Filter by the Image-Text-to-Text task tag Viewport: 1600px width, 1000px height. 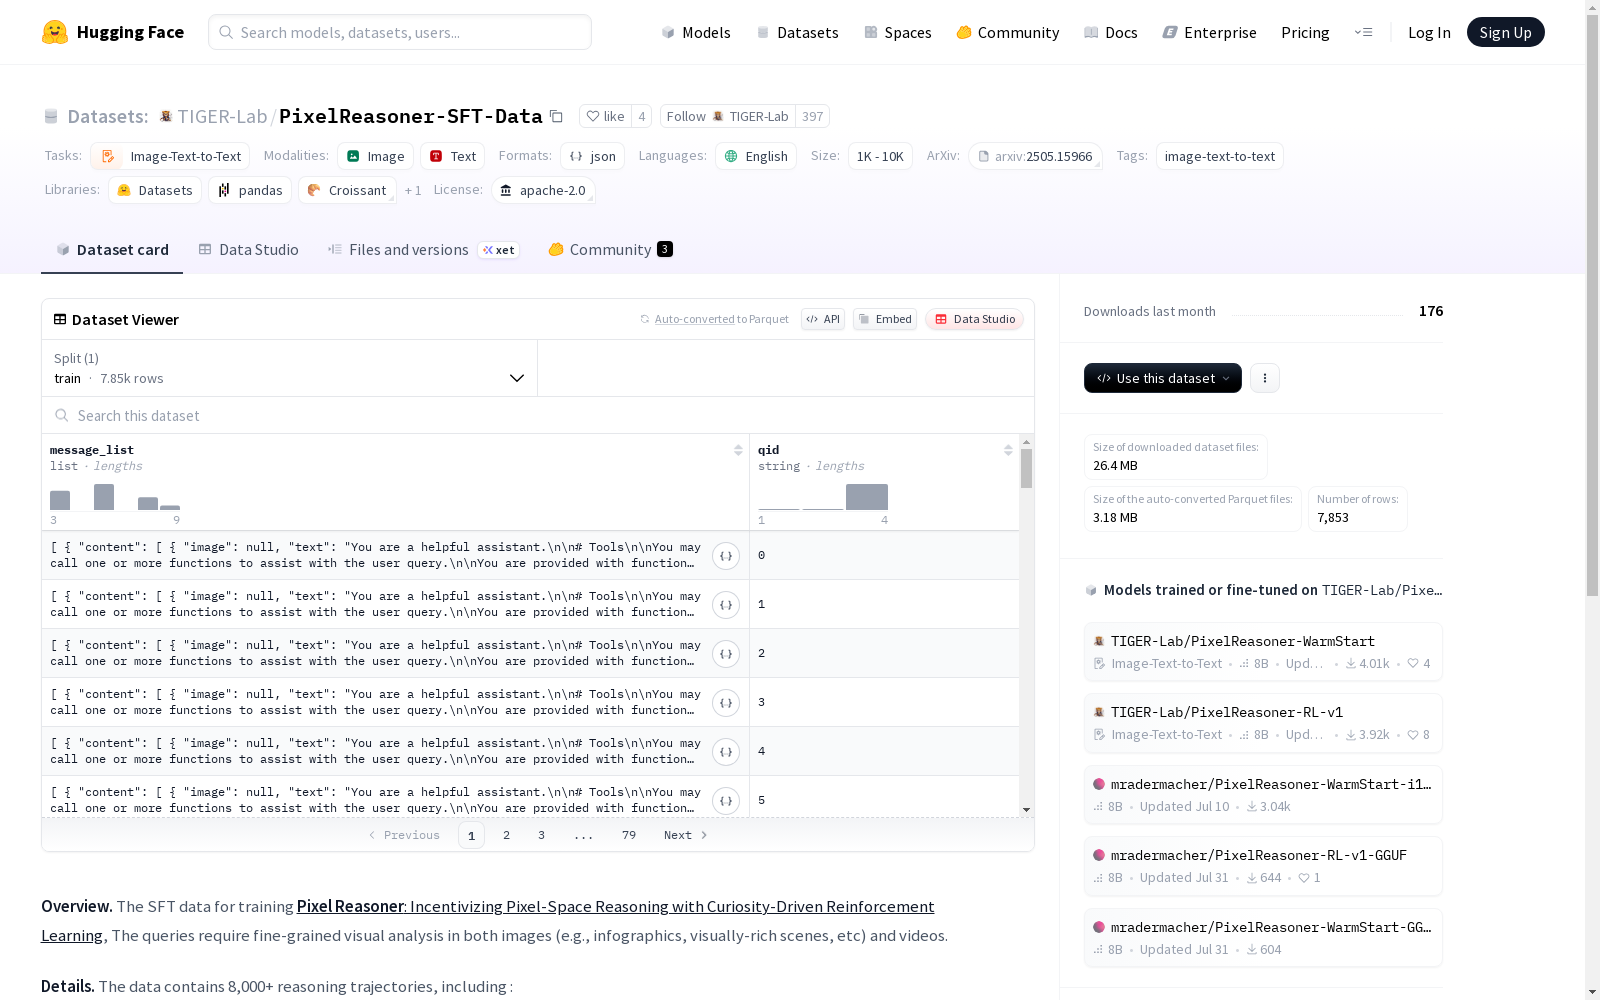tap(170, 157)
